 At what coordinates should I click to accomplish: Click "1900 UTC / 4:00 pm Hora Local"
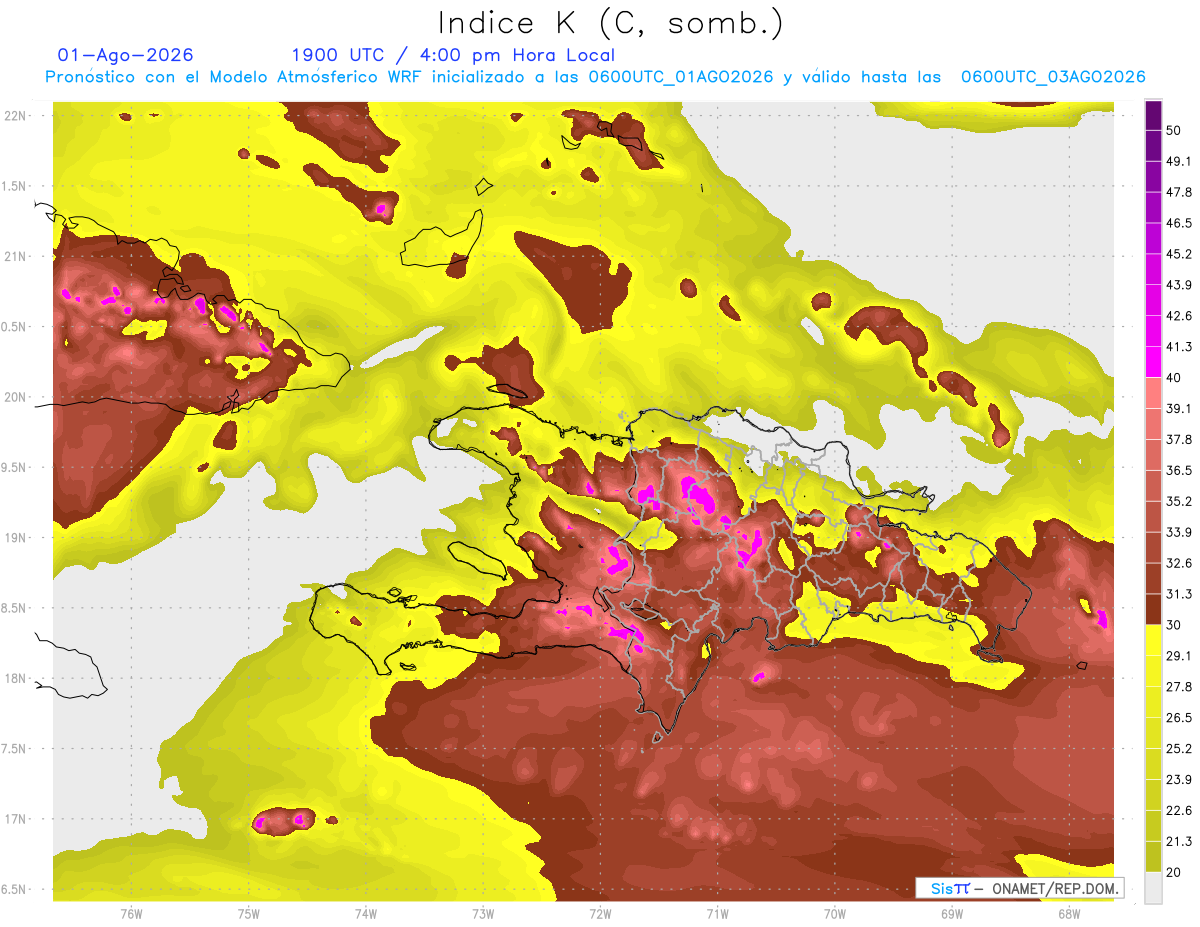tap(453, 55)
